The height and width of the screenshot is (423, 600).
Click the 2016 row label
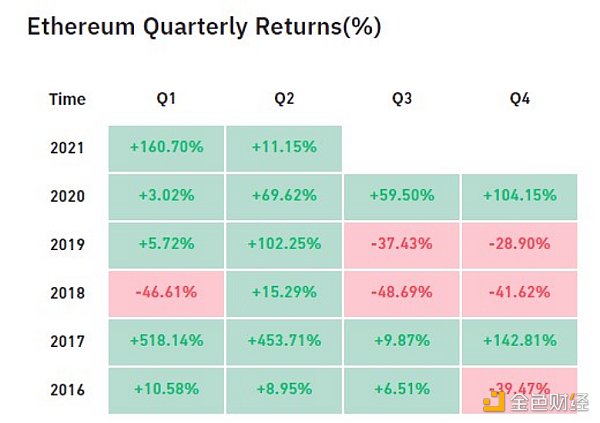pos(67,390)
